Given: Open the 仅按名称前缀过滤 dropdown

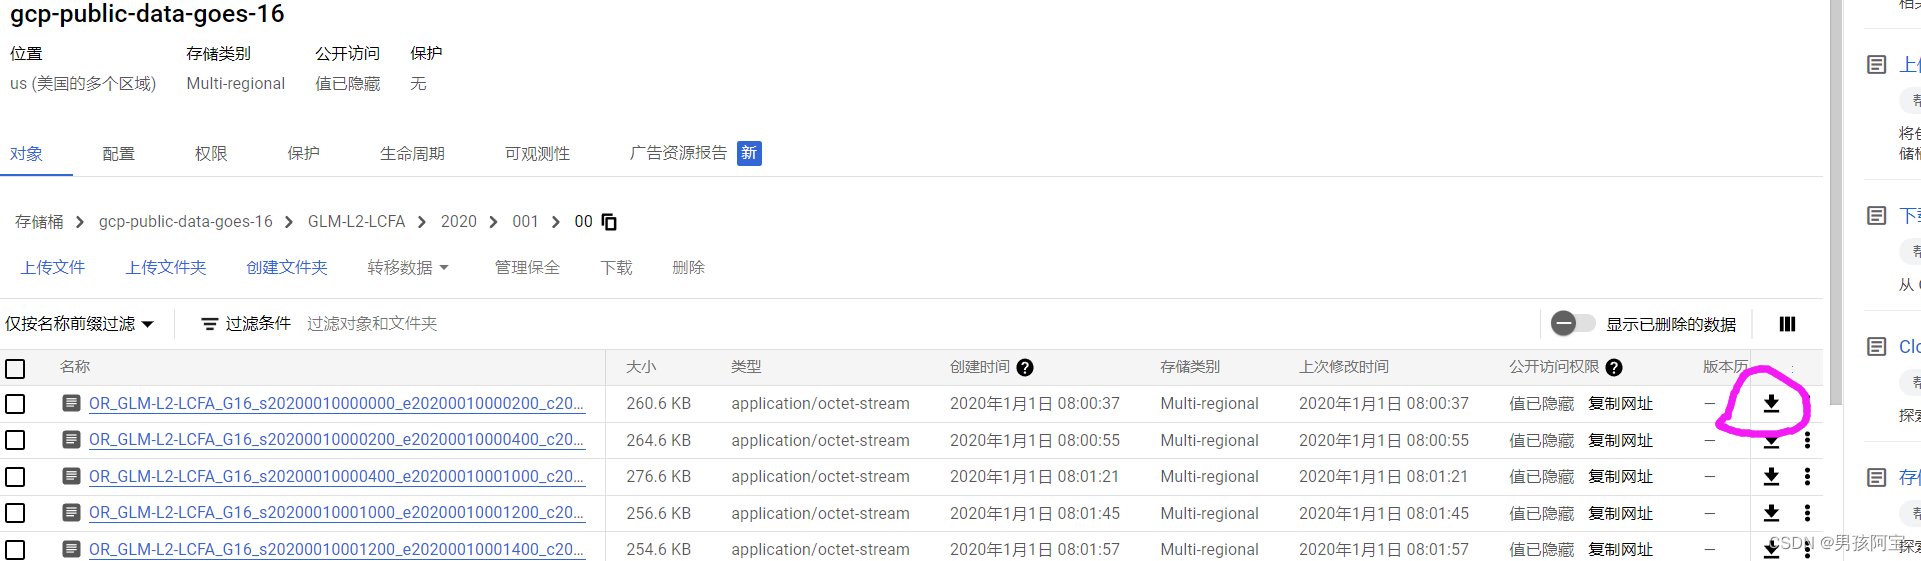Looking at the screenshot, I should [x=80, y=324].
